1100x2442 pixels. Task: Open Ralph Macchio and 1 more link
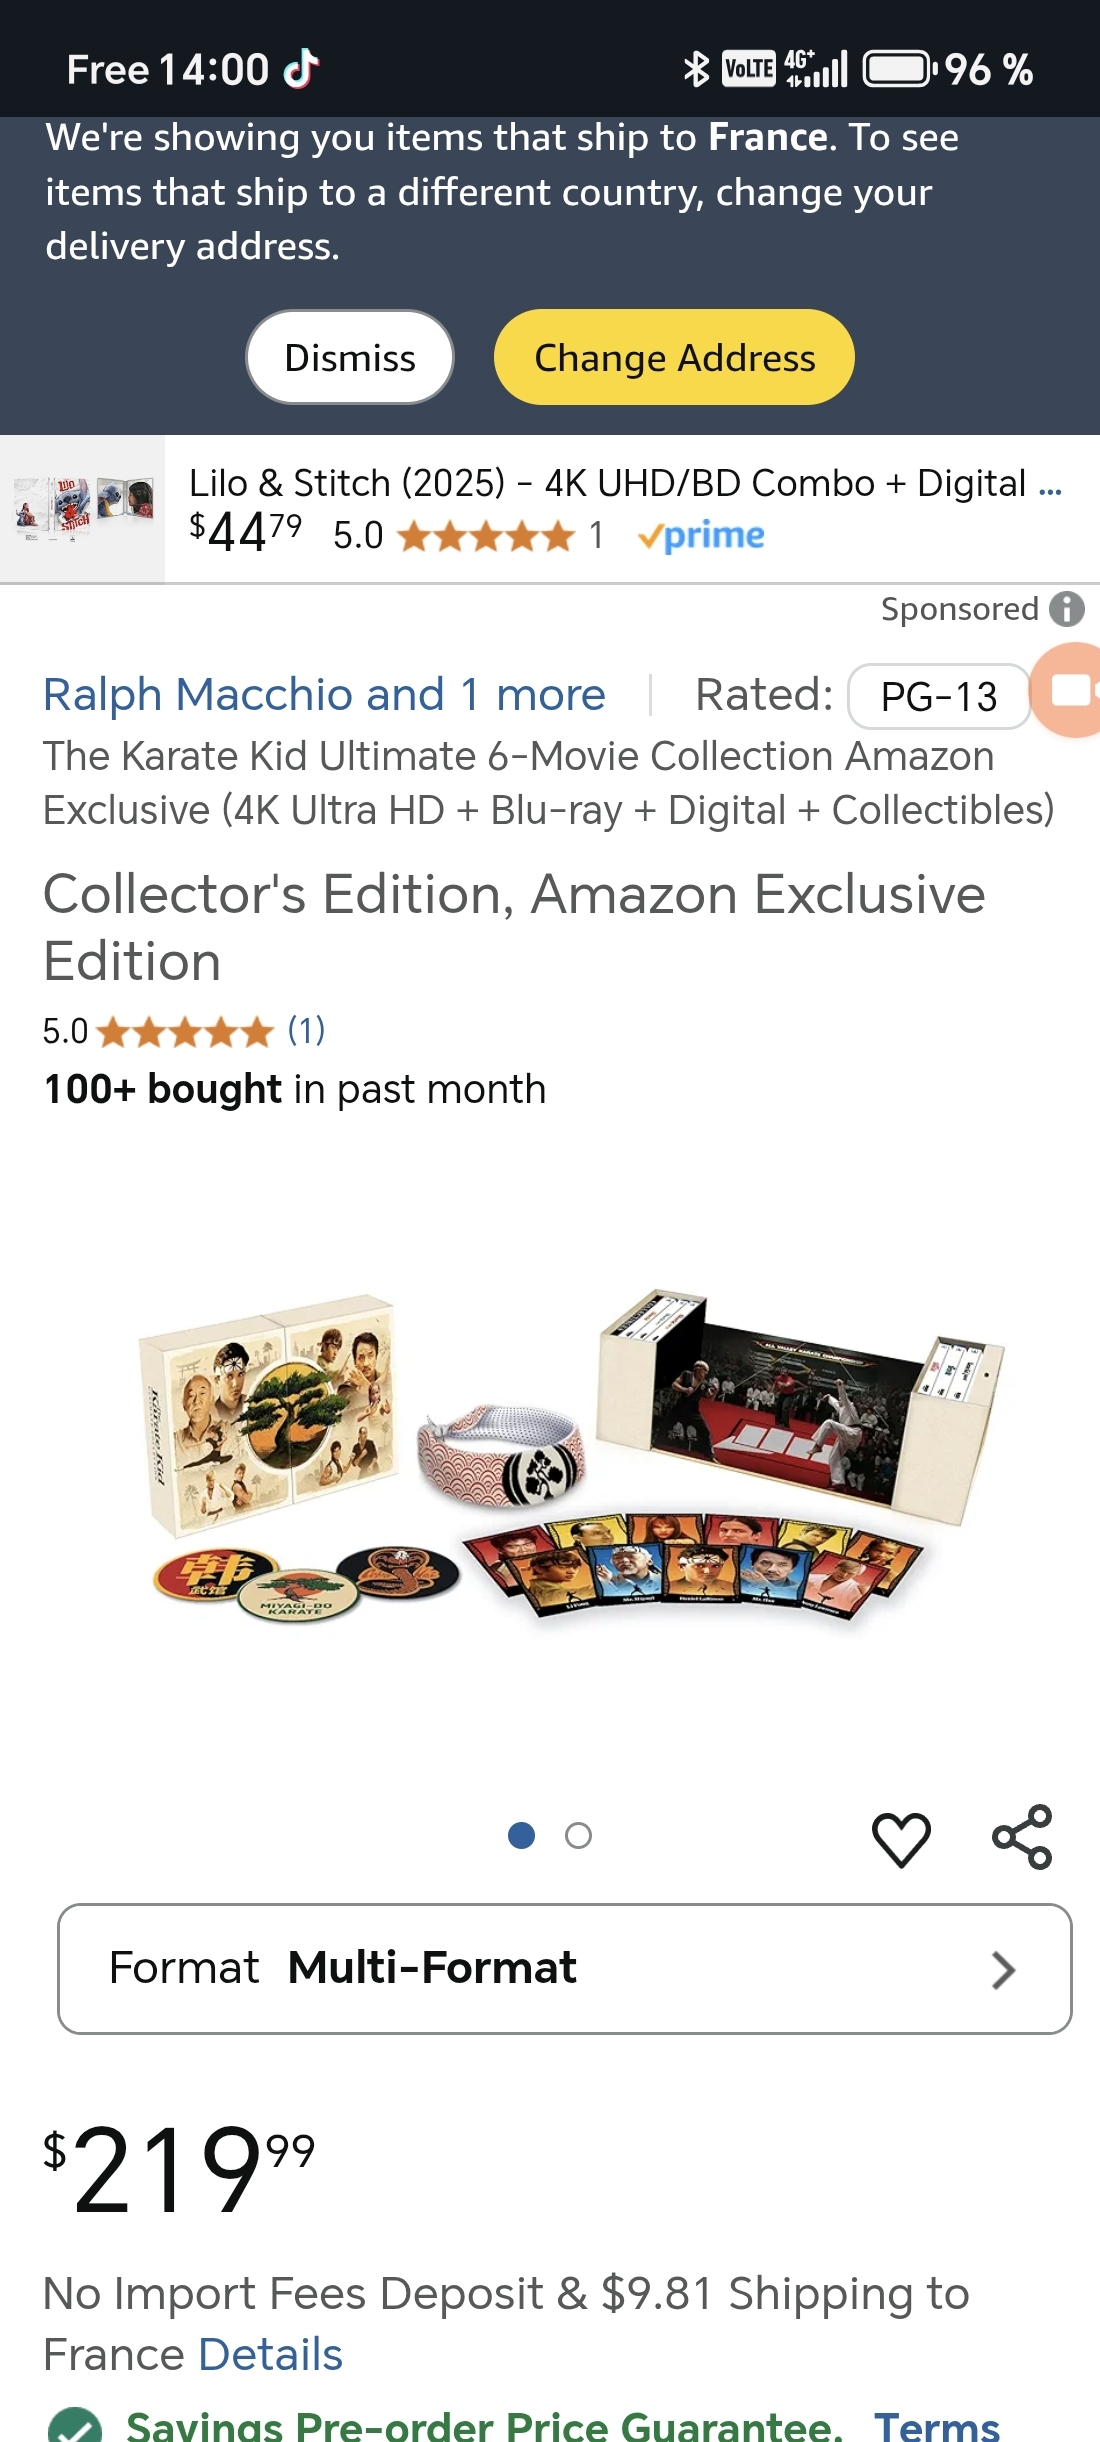tap(324, 694)
